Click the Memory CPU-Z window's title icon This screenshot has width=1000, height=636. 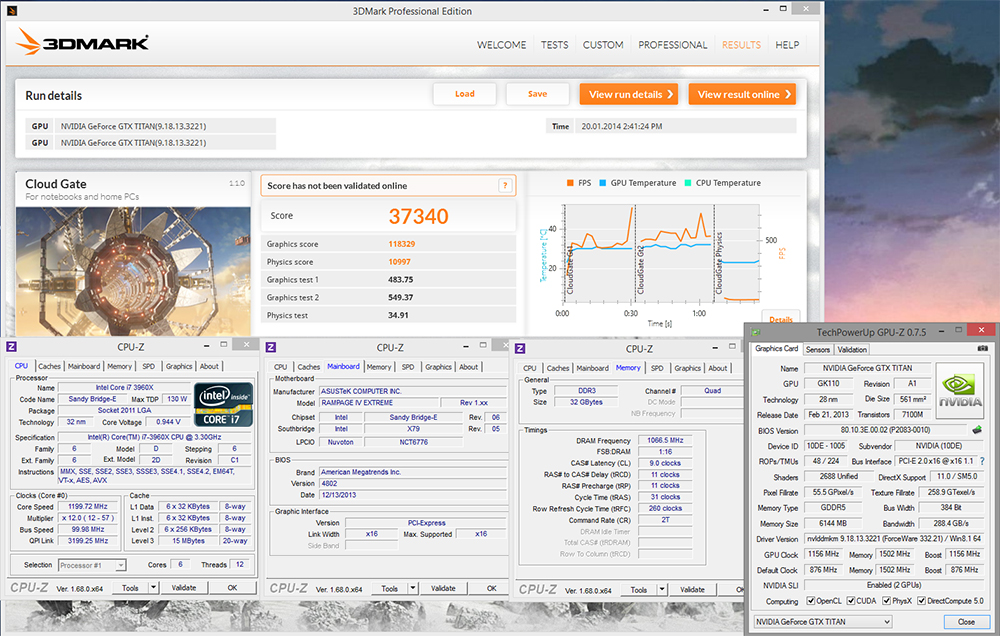pyautogui.click(x=520, y=348)
